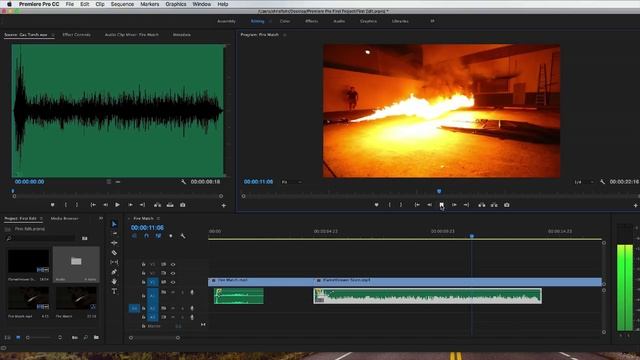Click Lift button in Program monitor
The height and width of the screenshot is (360, 640).
[482, 205]
